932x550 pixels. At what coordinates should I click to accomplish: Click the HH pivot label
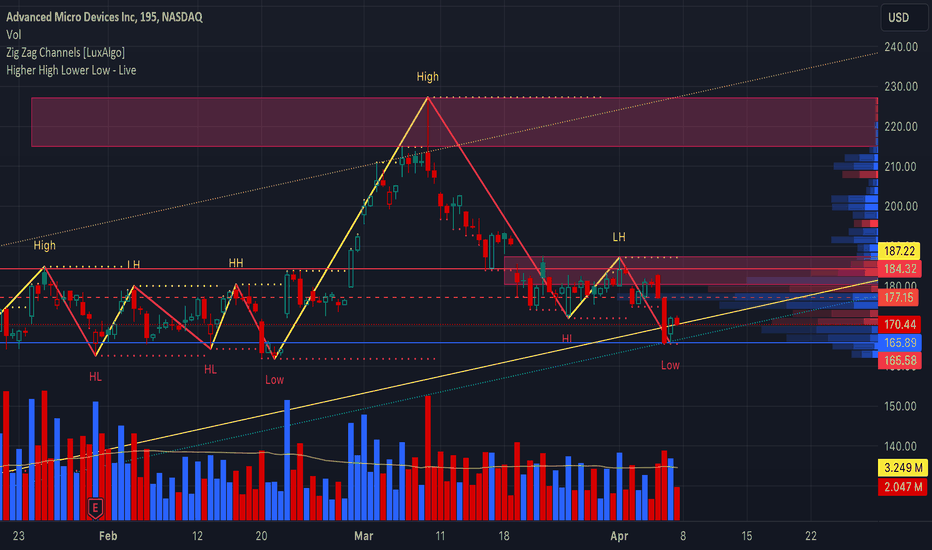pos(236,263)
